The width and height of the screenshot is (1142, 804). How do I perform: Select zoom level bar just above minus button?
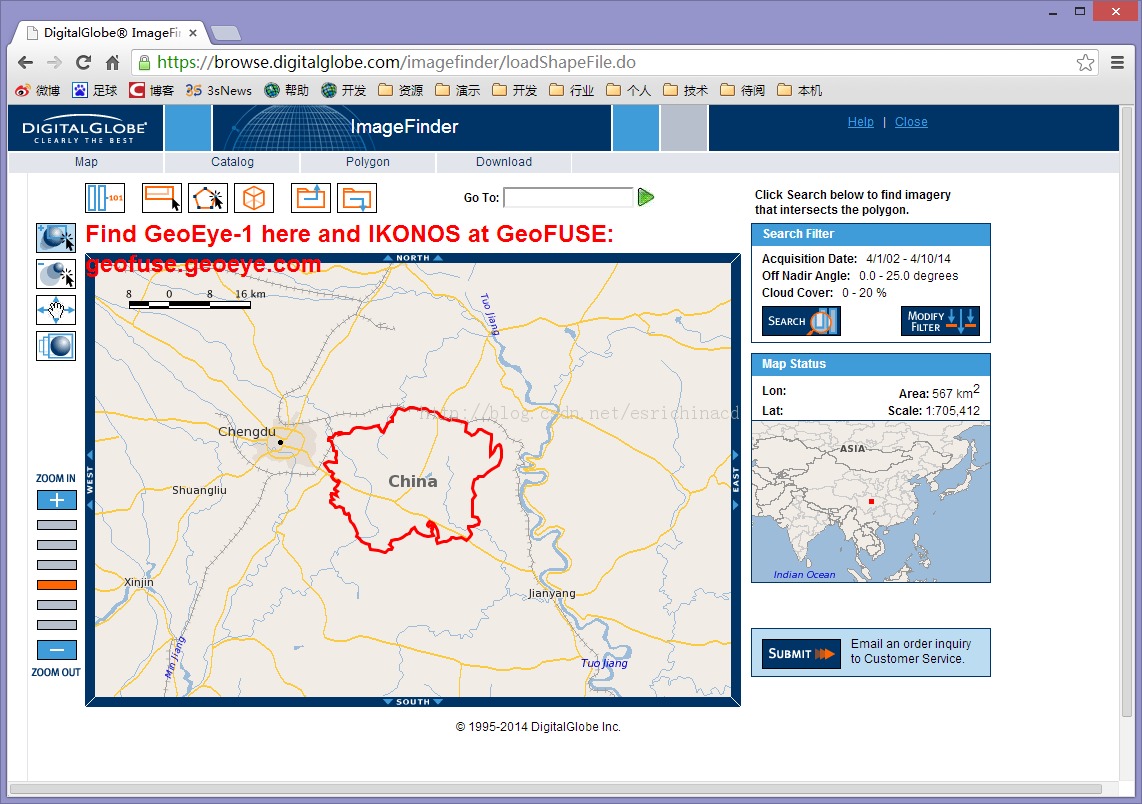[x=57, y=625]
